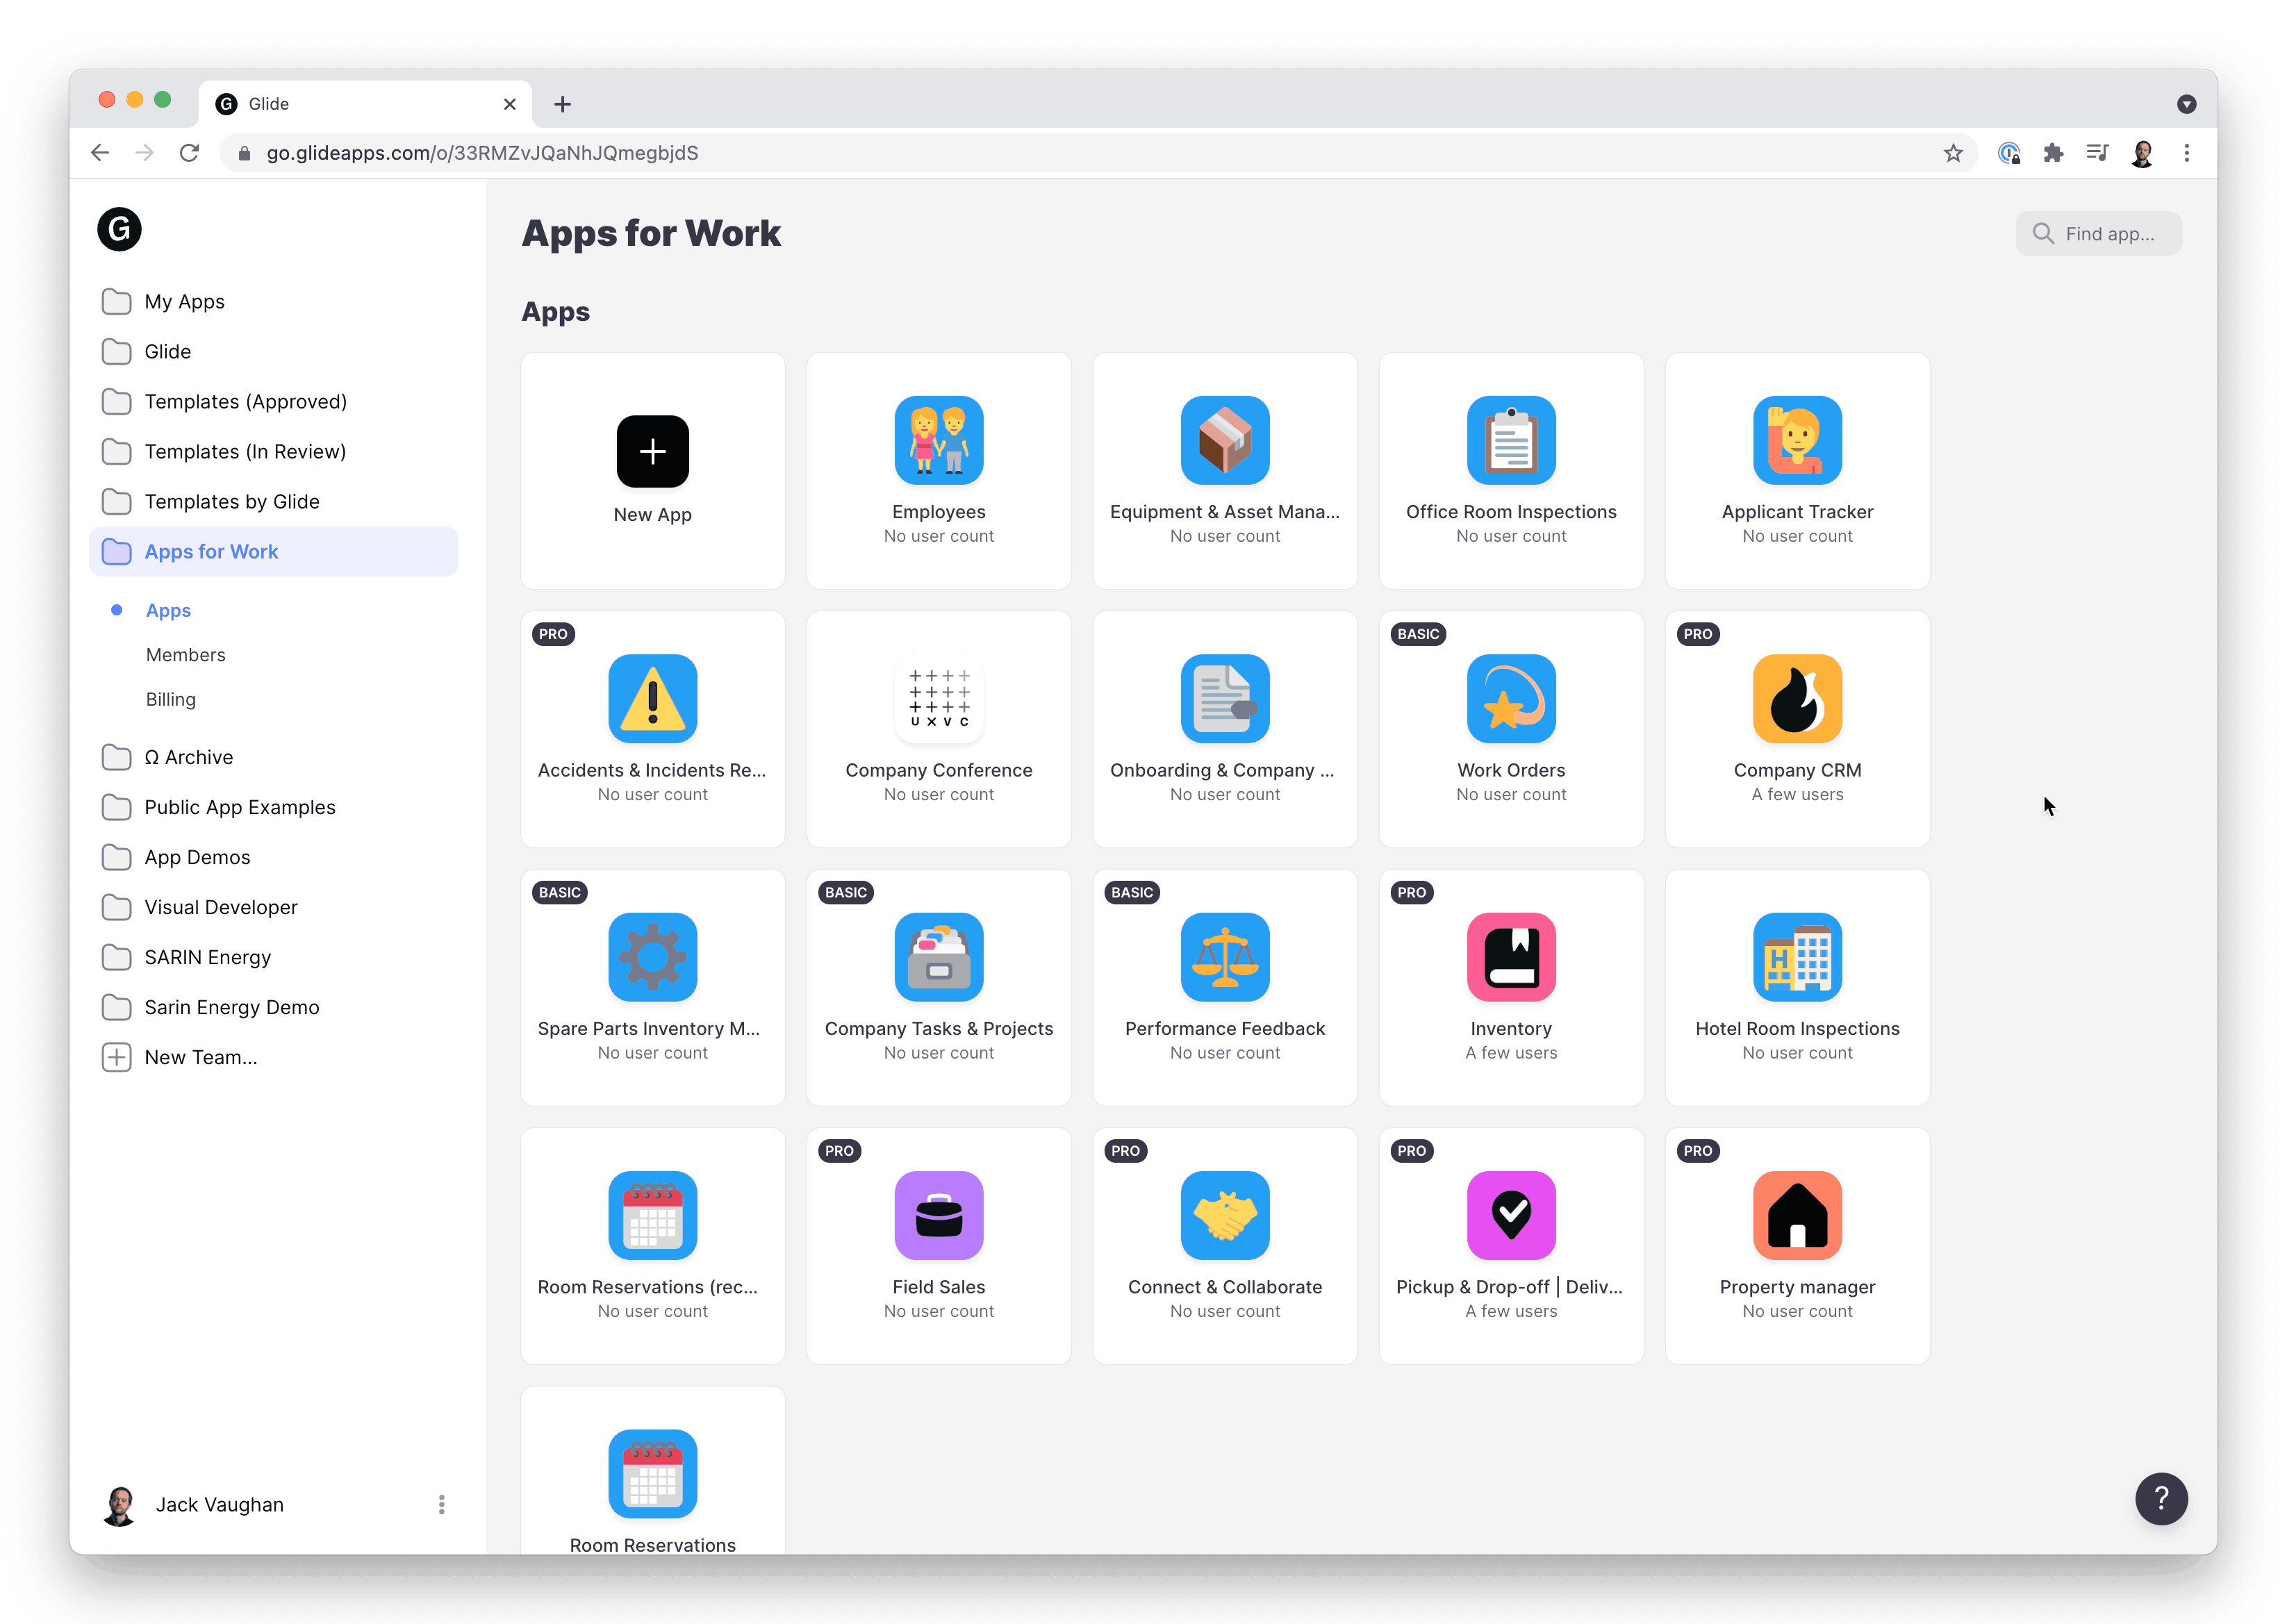Open Jack Vaughan's account options menu

(x=440, y=1504)
